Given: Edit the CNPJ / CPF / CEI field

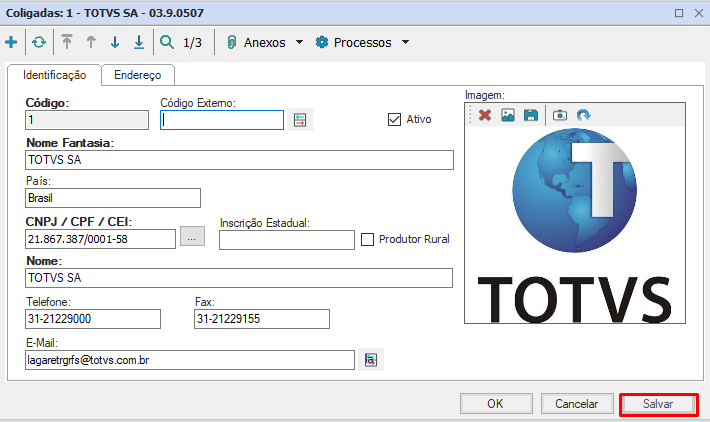Looking at the screenshot, I should 100,239.
